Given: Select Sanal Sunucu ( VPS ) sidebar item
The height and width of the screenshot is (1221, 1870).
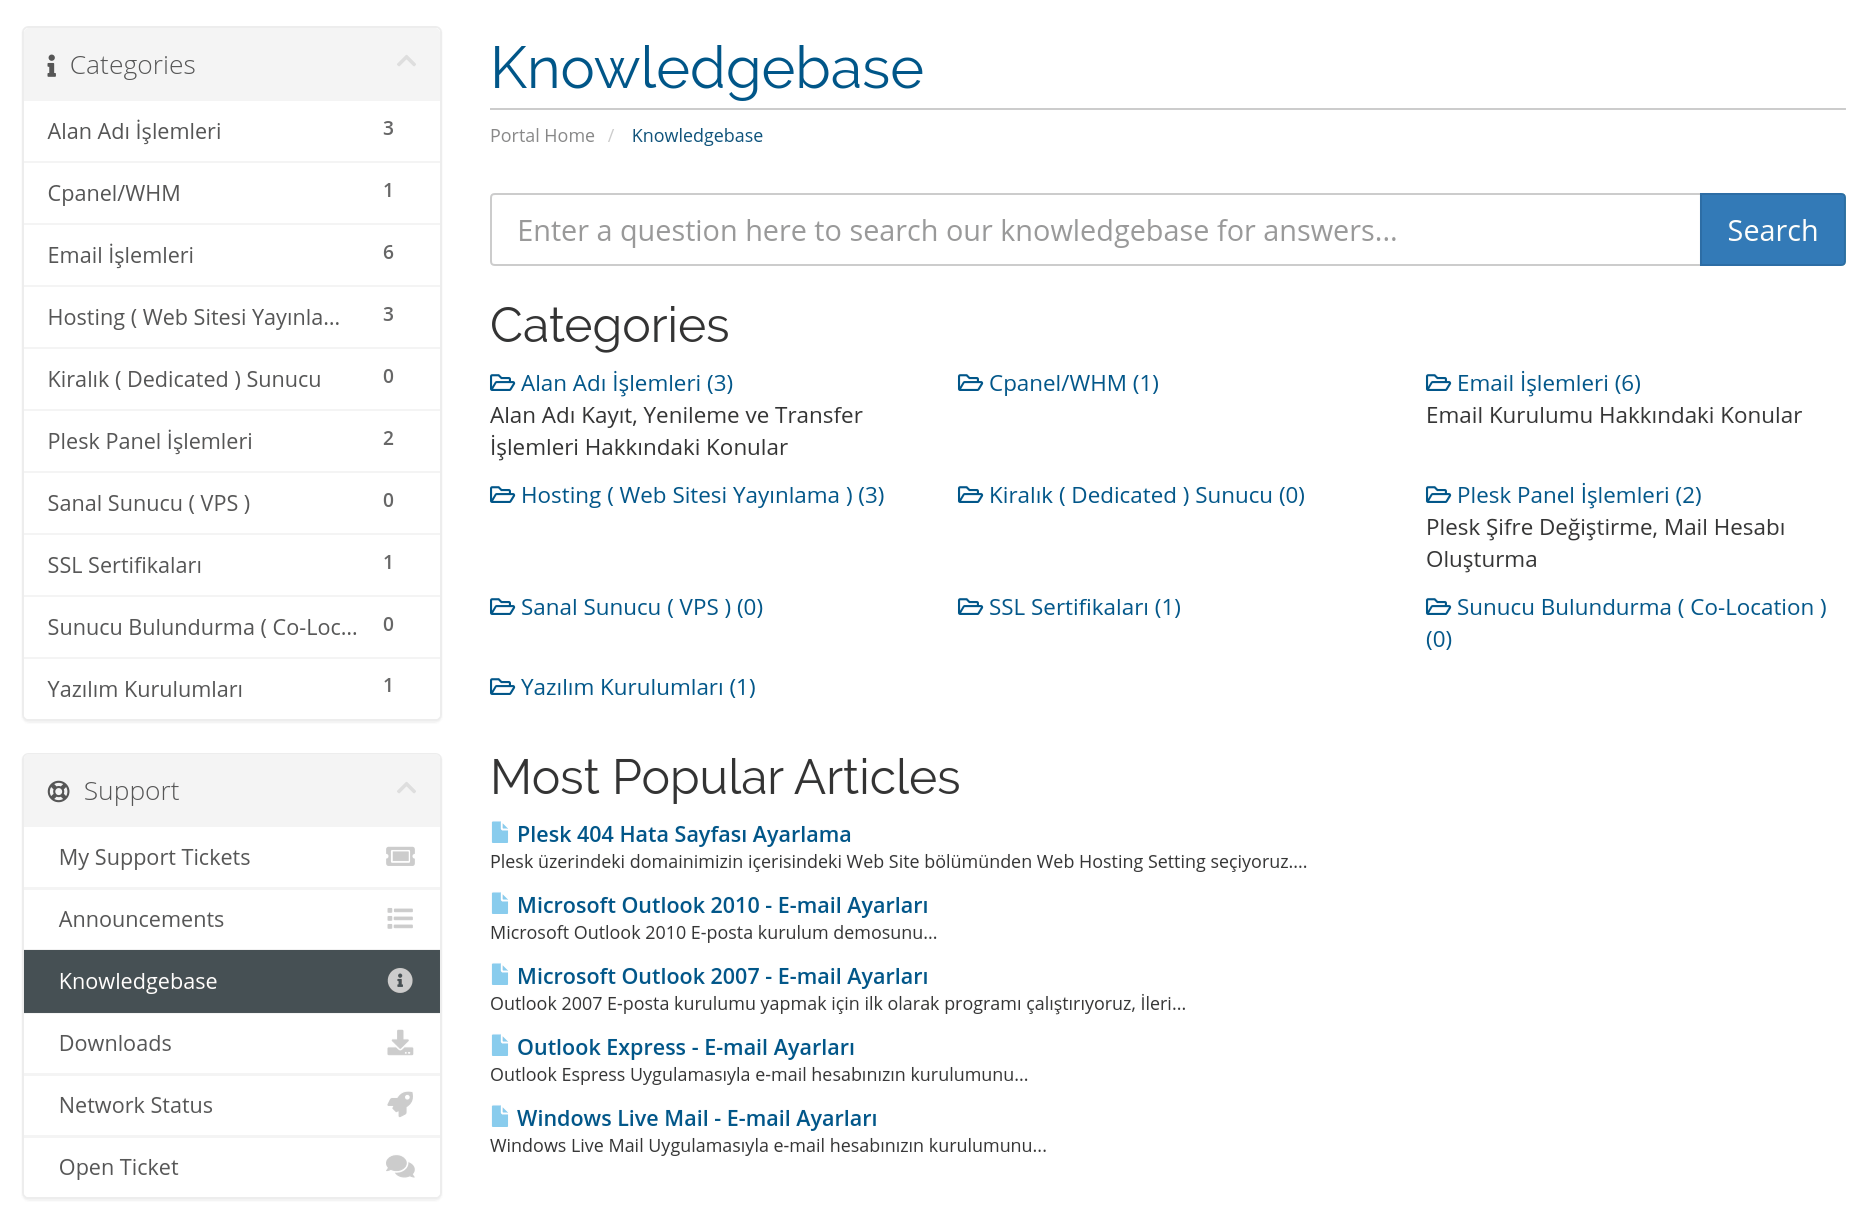Looking at the screenshot, I should (x=232, y=503).
